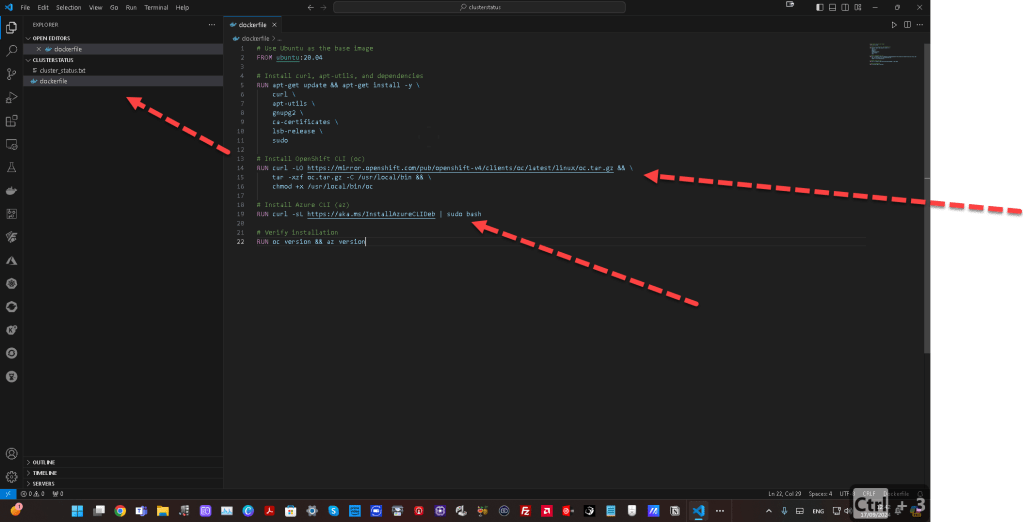Open the forwarded ports indicator in status bar
Screen dimensions: 1023x522
(57, 494)
